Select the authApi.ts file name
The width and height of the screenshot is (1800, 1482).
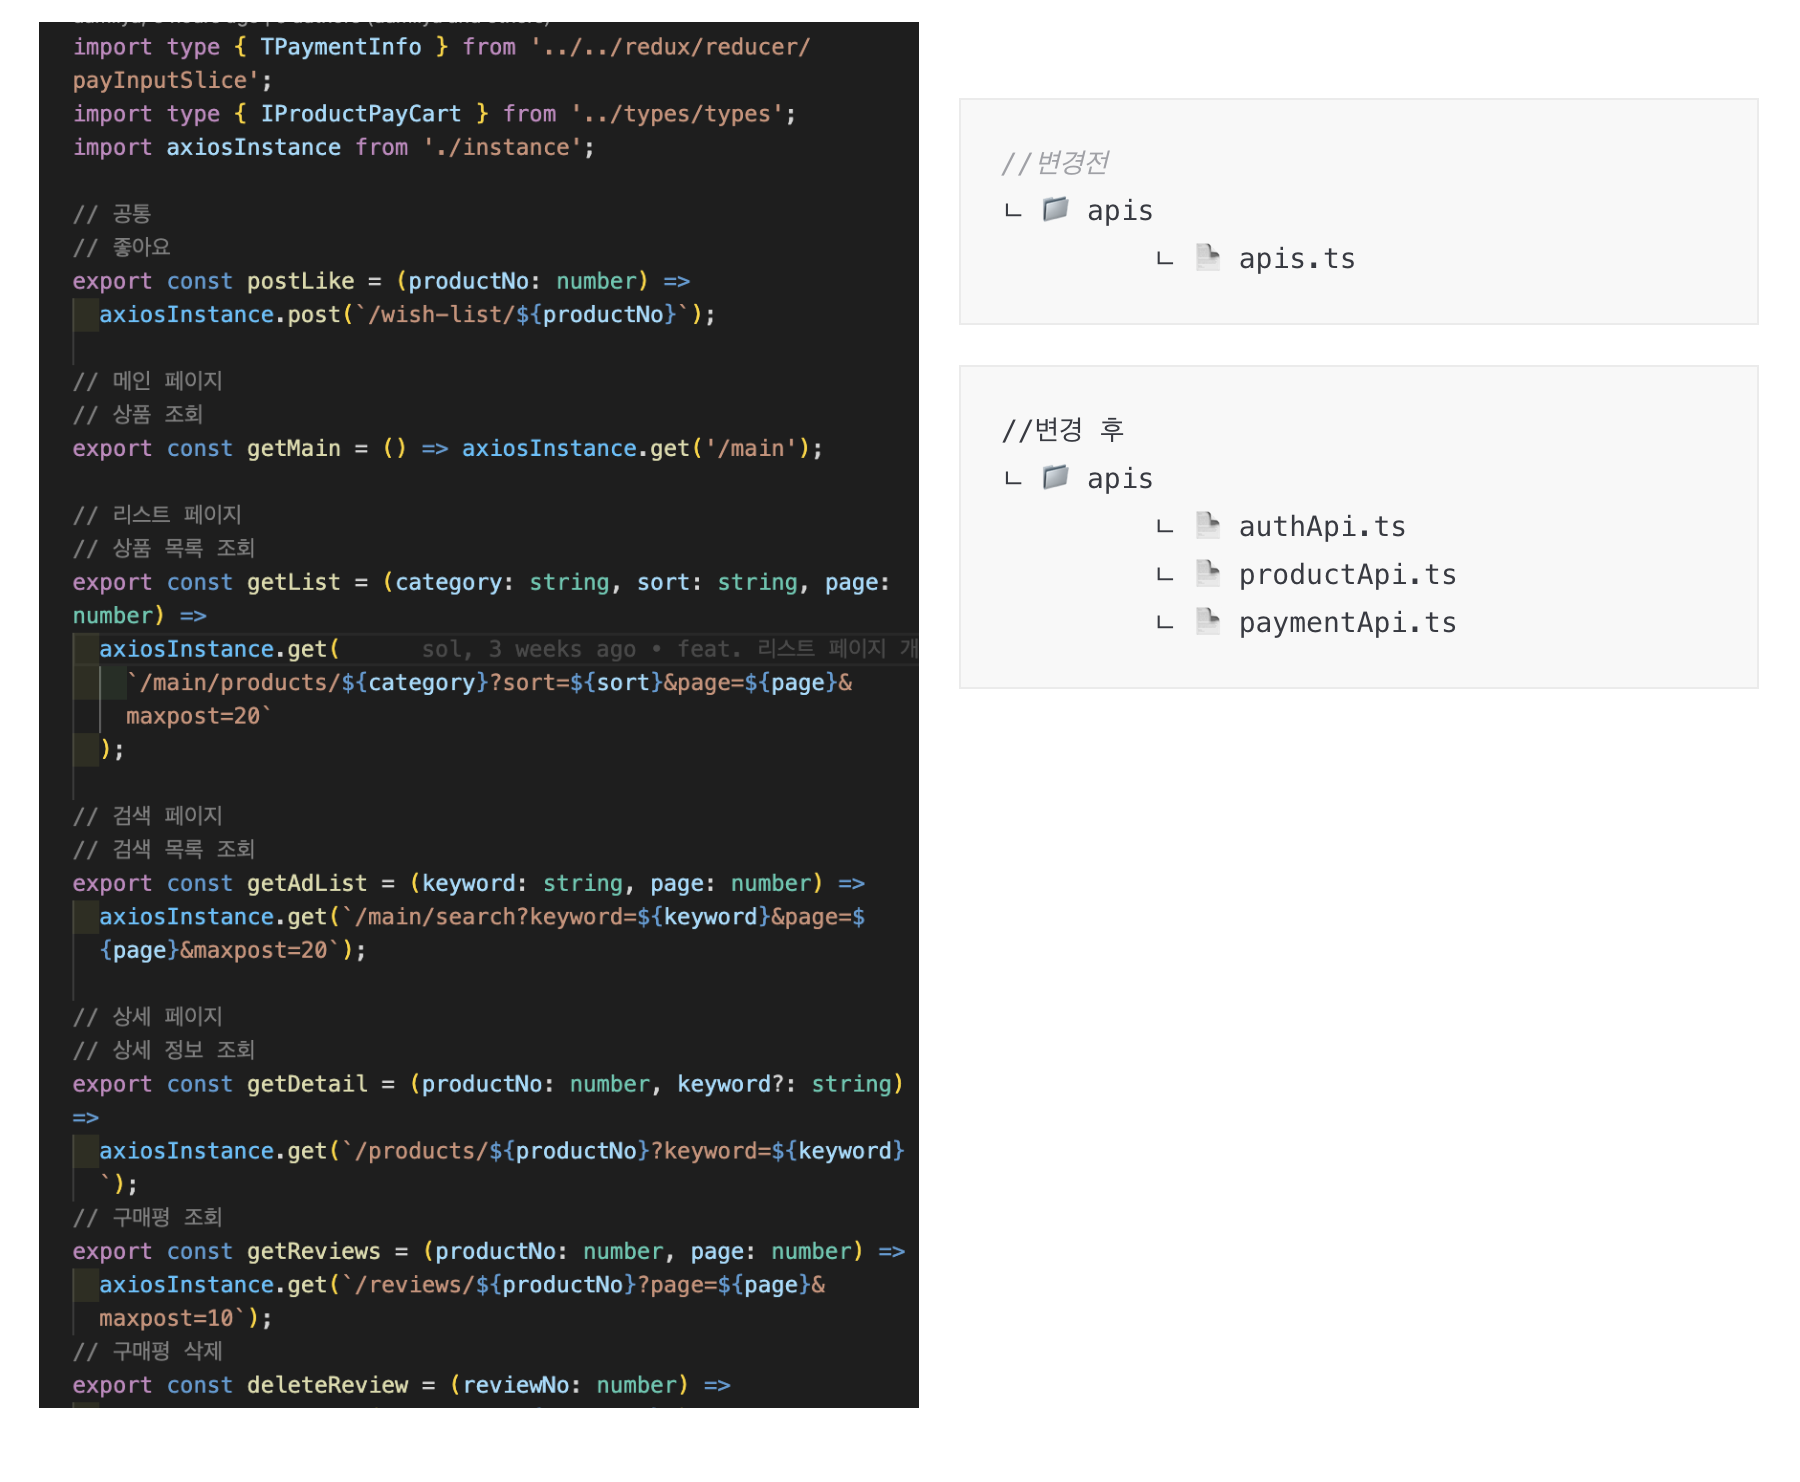pyautogui.click(x=1322, y=527)
